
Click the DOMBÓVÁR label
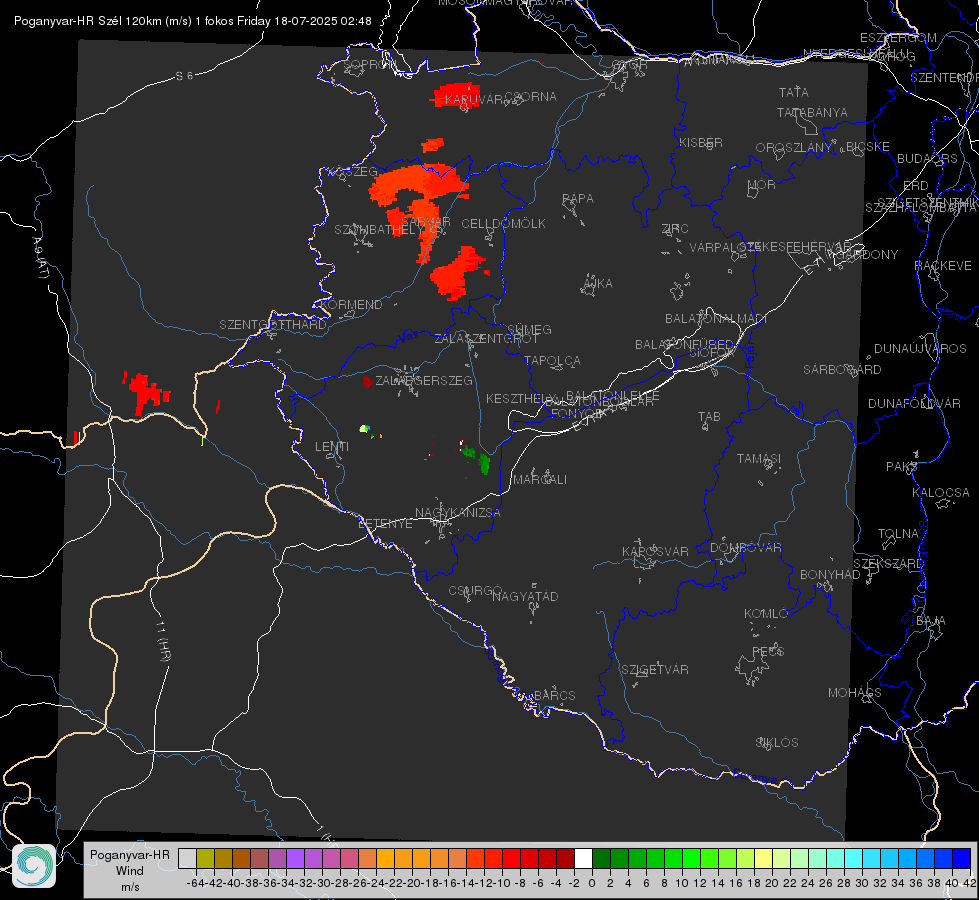[x=745, y=548]
